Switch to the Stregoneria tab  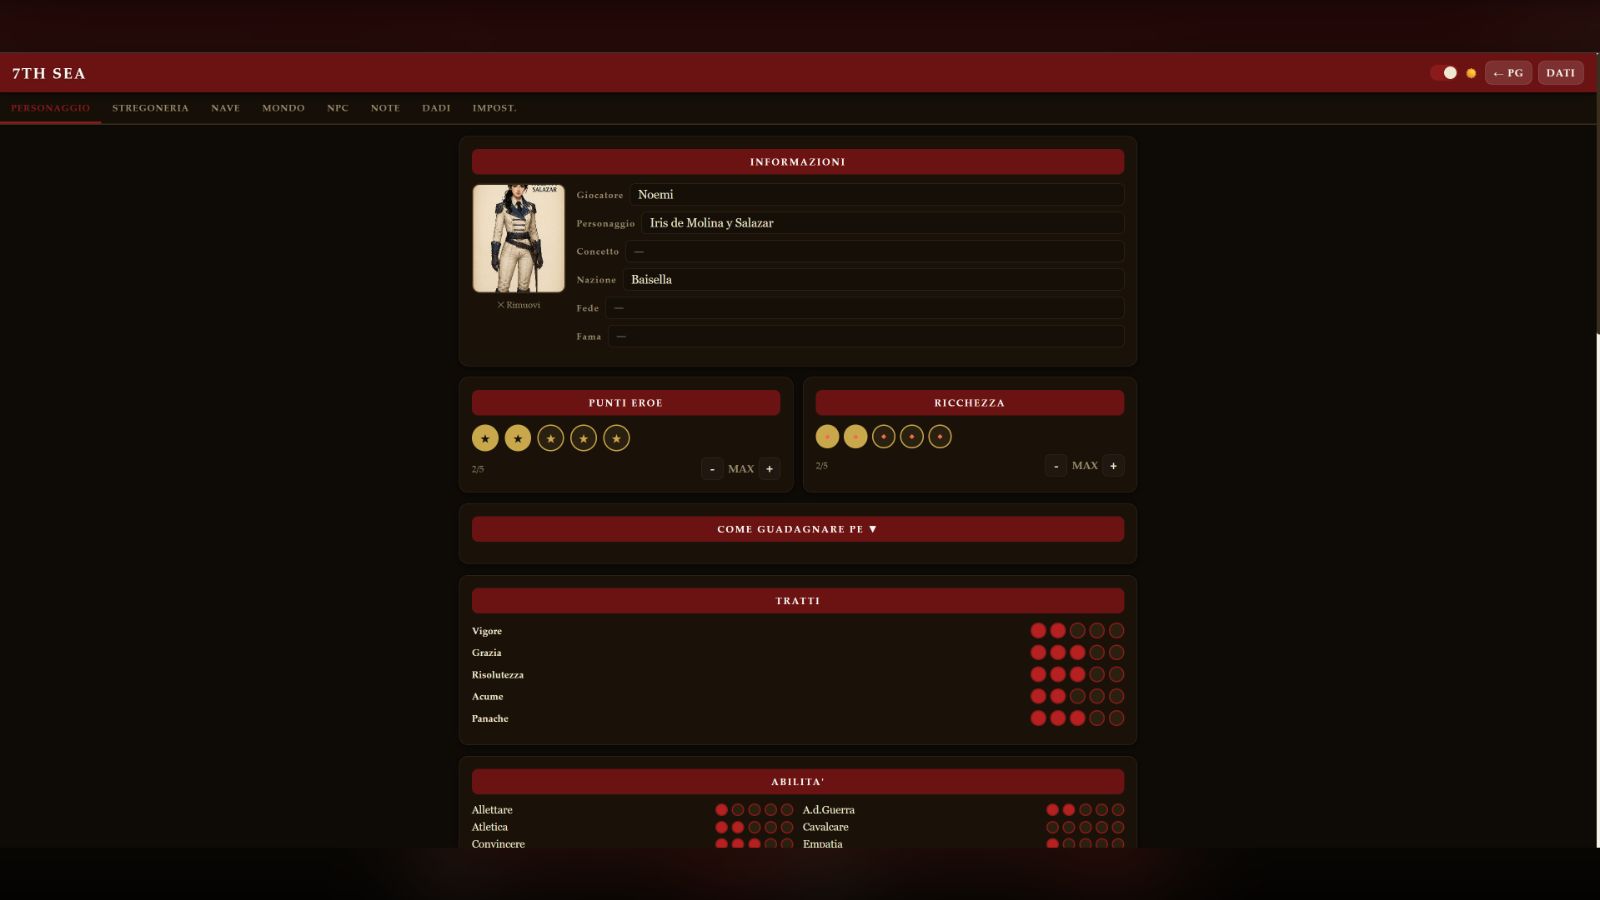pos(150,108)
